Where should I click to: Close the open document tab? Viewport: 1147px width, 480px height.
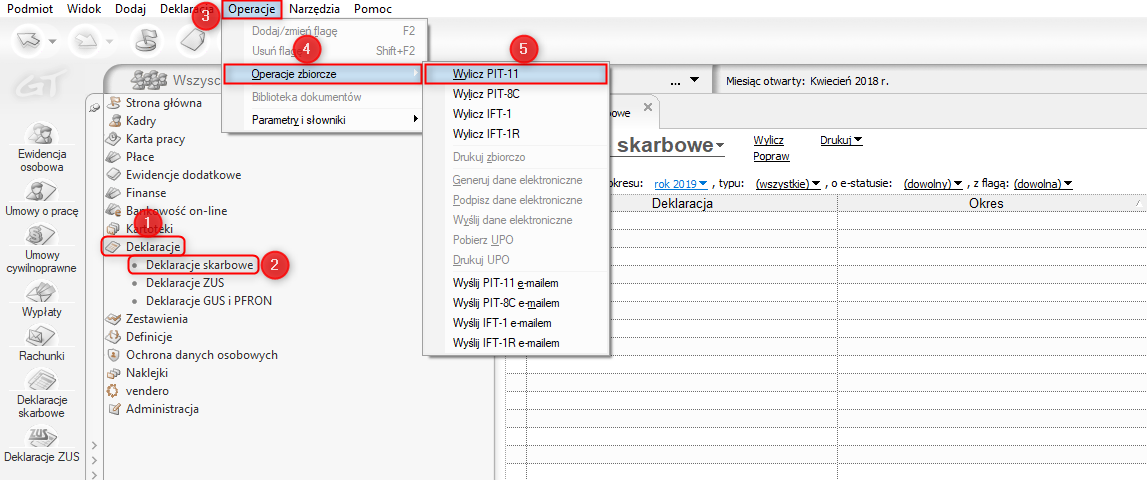click(x=647, y=107)
